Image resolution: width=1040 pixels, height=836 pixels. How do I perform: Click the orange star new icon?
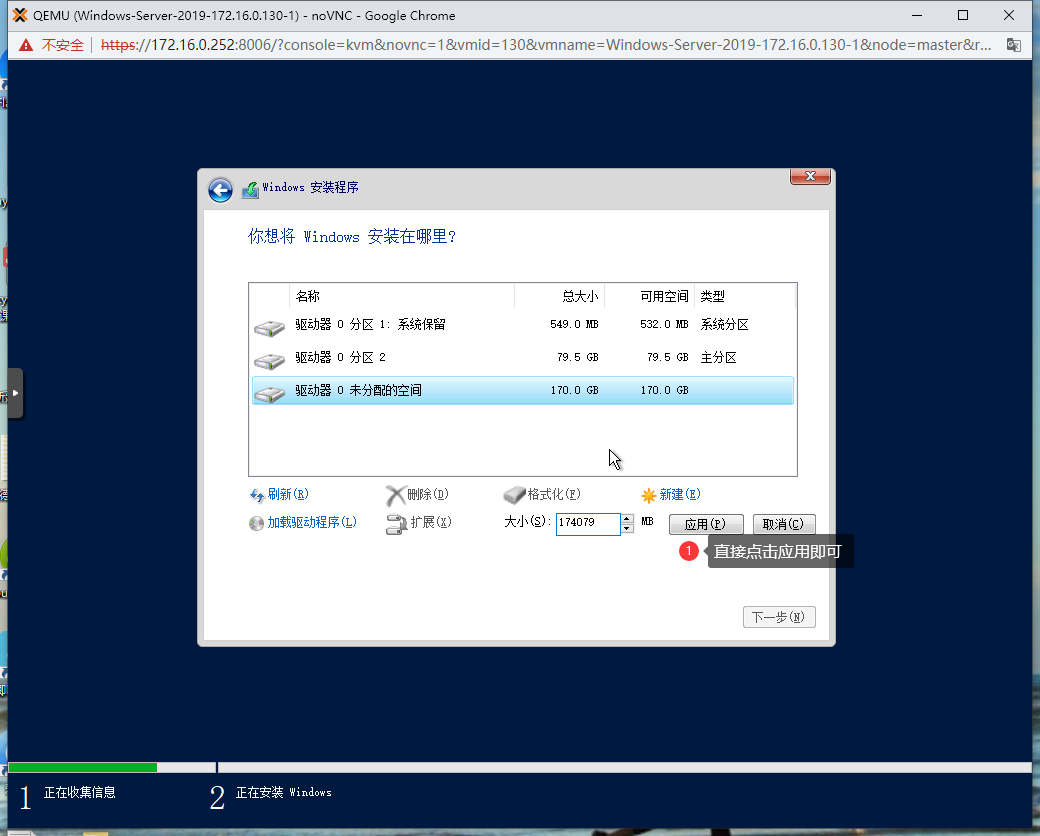(x=649, y=495)
